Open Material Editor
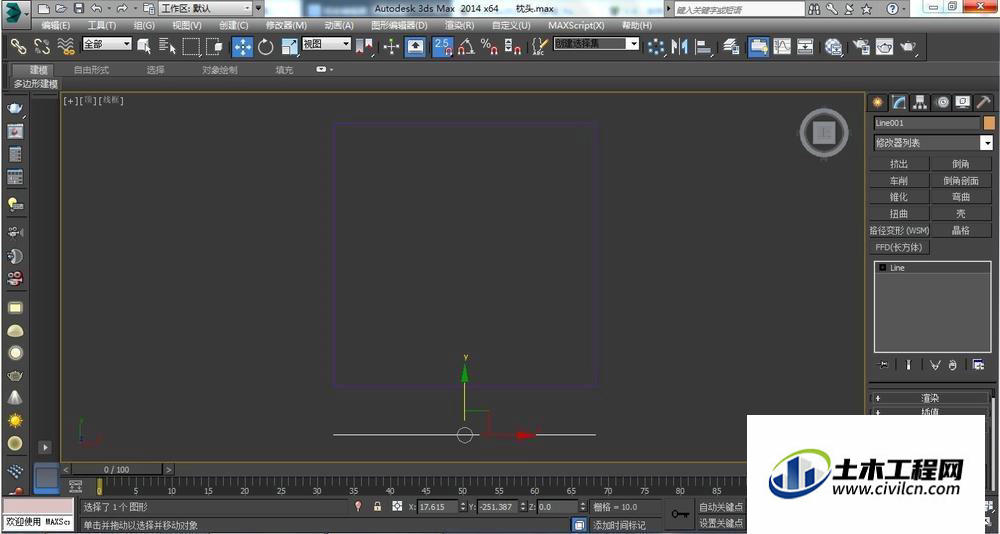The height and width of the screenshot is (534, 1000). (833, 47)
